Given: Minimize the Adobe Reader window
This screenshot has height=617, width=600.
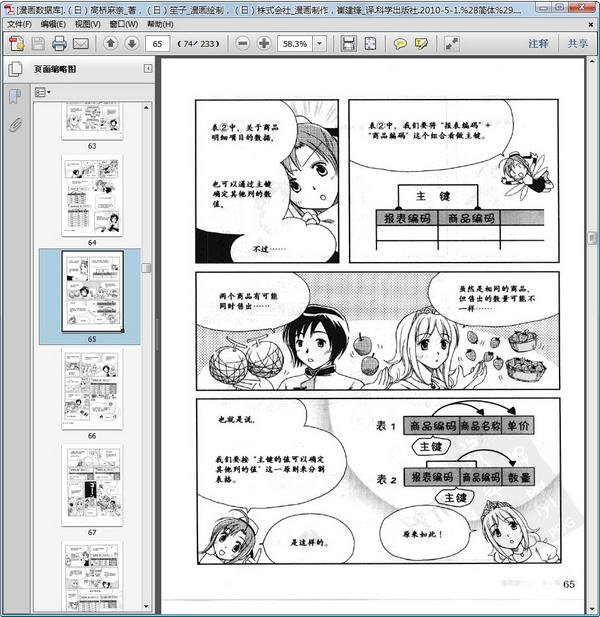Looking at the screenshot, I should pyautogui.click(x=543, y=7).
